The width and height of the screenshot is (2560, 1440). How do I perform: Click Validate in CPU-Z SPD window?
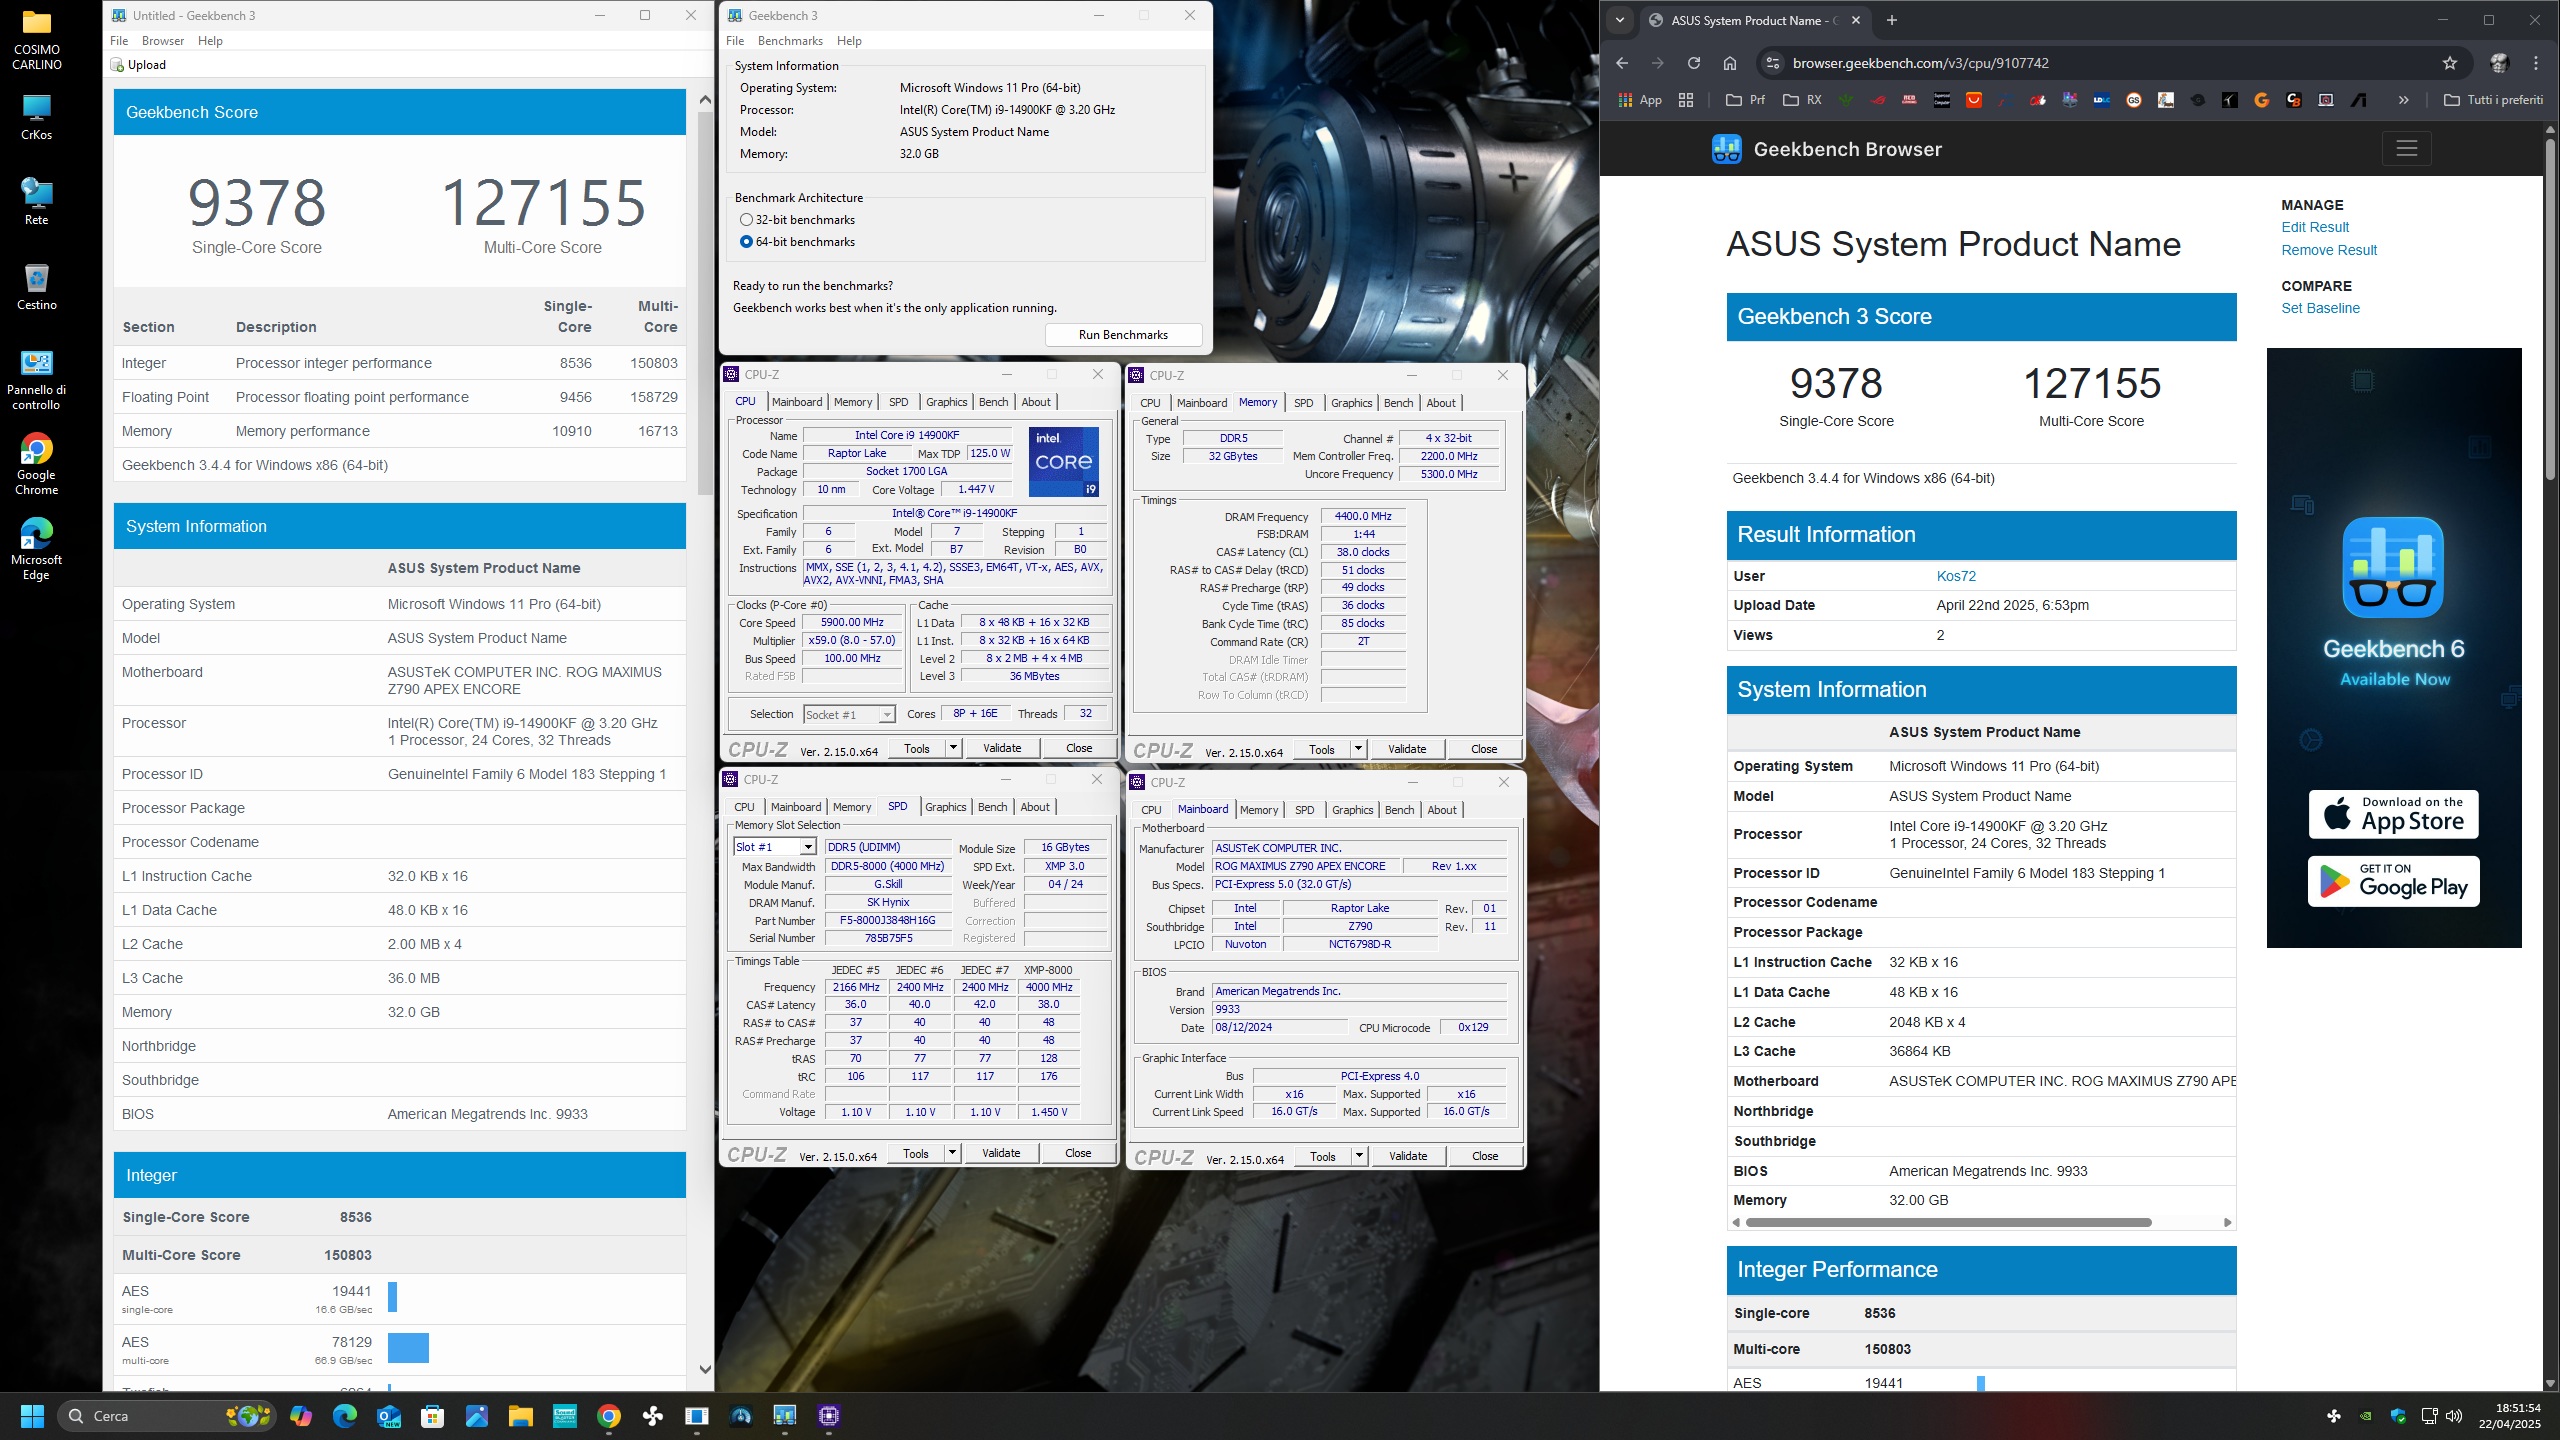pos(1001,1153)
